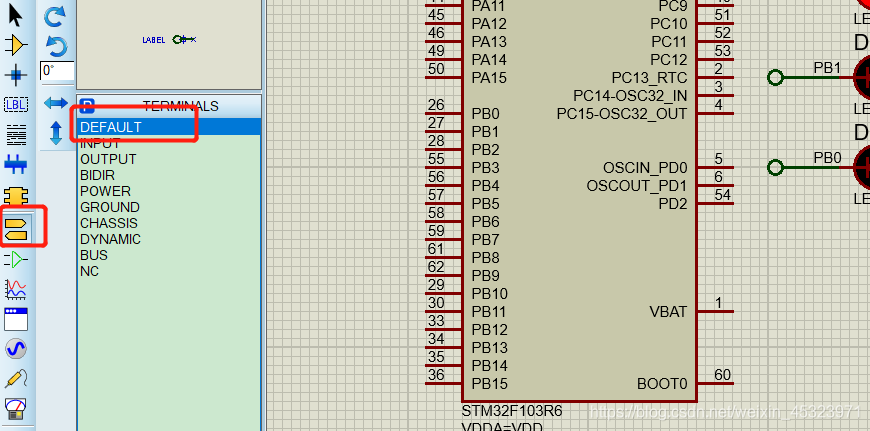Select the Text Script mode
The width and height of the screenshot is (870, 431).
tap(16, 134)
